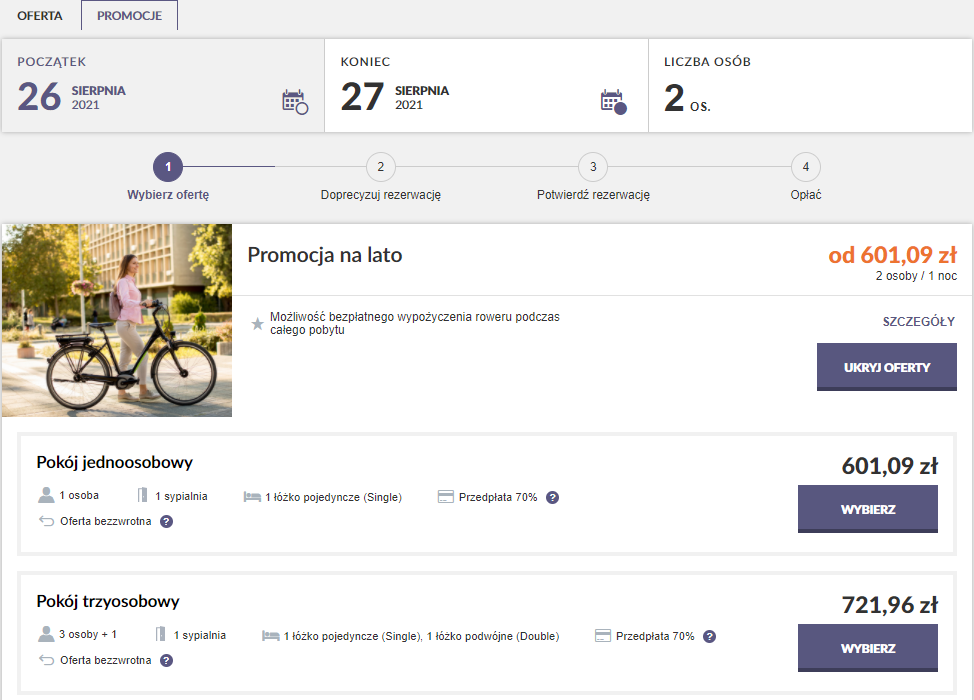Image resolution: width=974 pixels, height=700 pixels.
Task: Select the PROMOCJE tab
Action: tap(129, 16)
